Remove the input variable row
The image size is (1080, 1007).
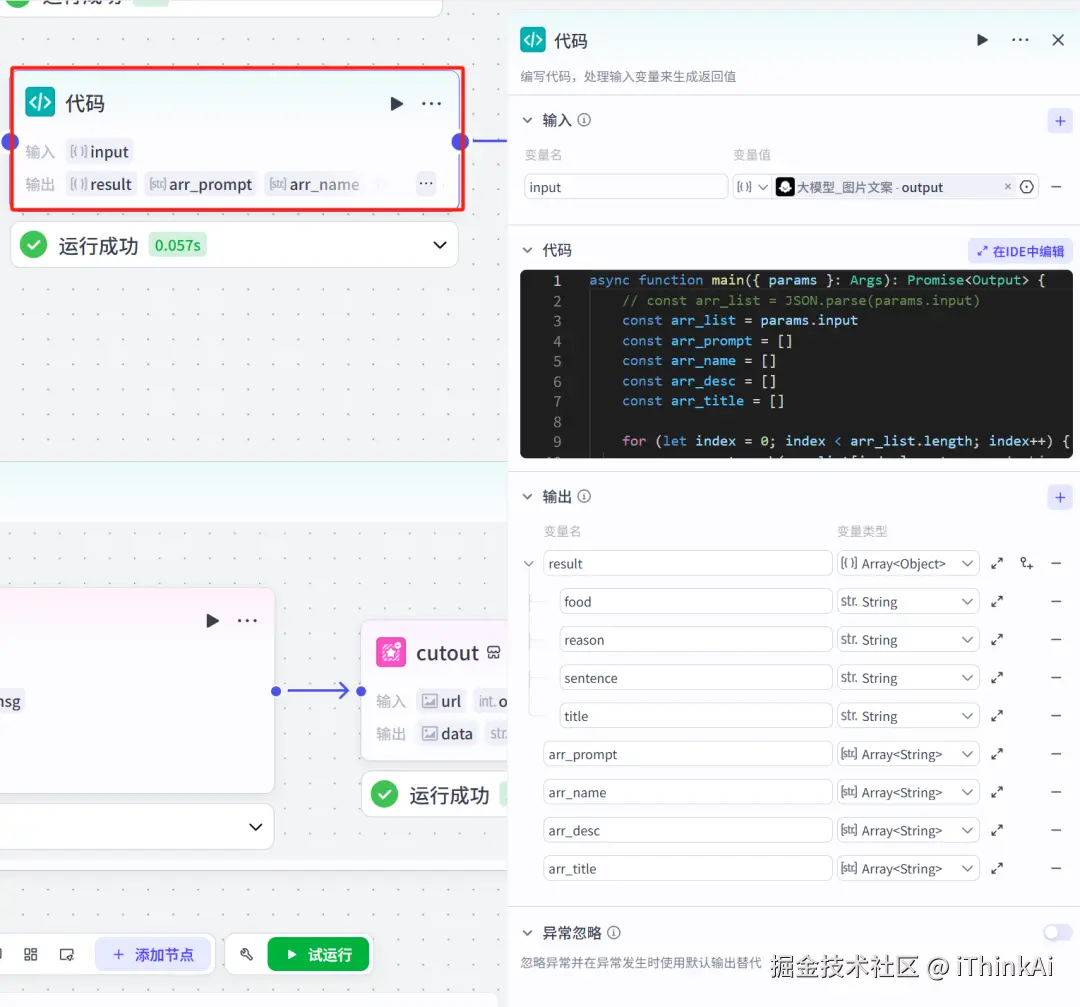coord(1056,187)
